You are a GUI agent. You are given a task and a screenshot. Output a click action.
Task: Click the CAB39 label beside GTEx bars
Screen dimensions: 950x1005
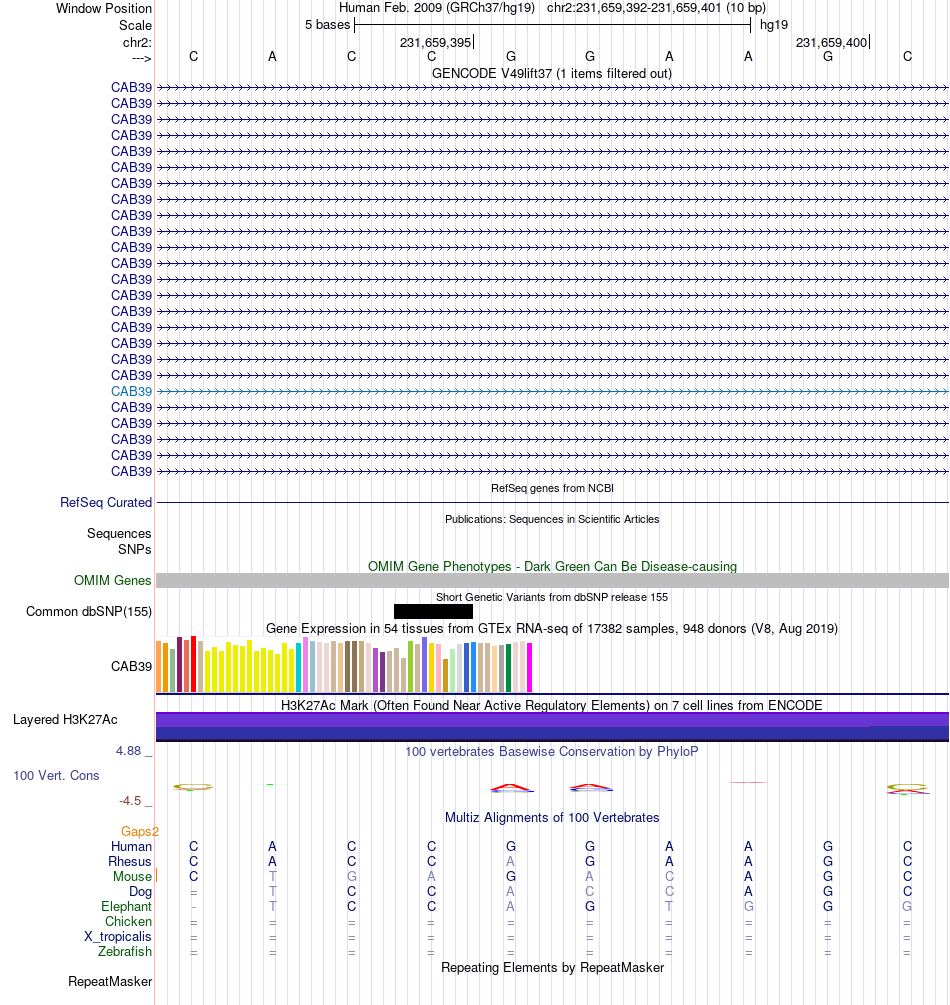coord(131,667)
